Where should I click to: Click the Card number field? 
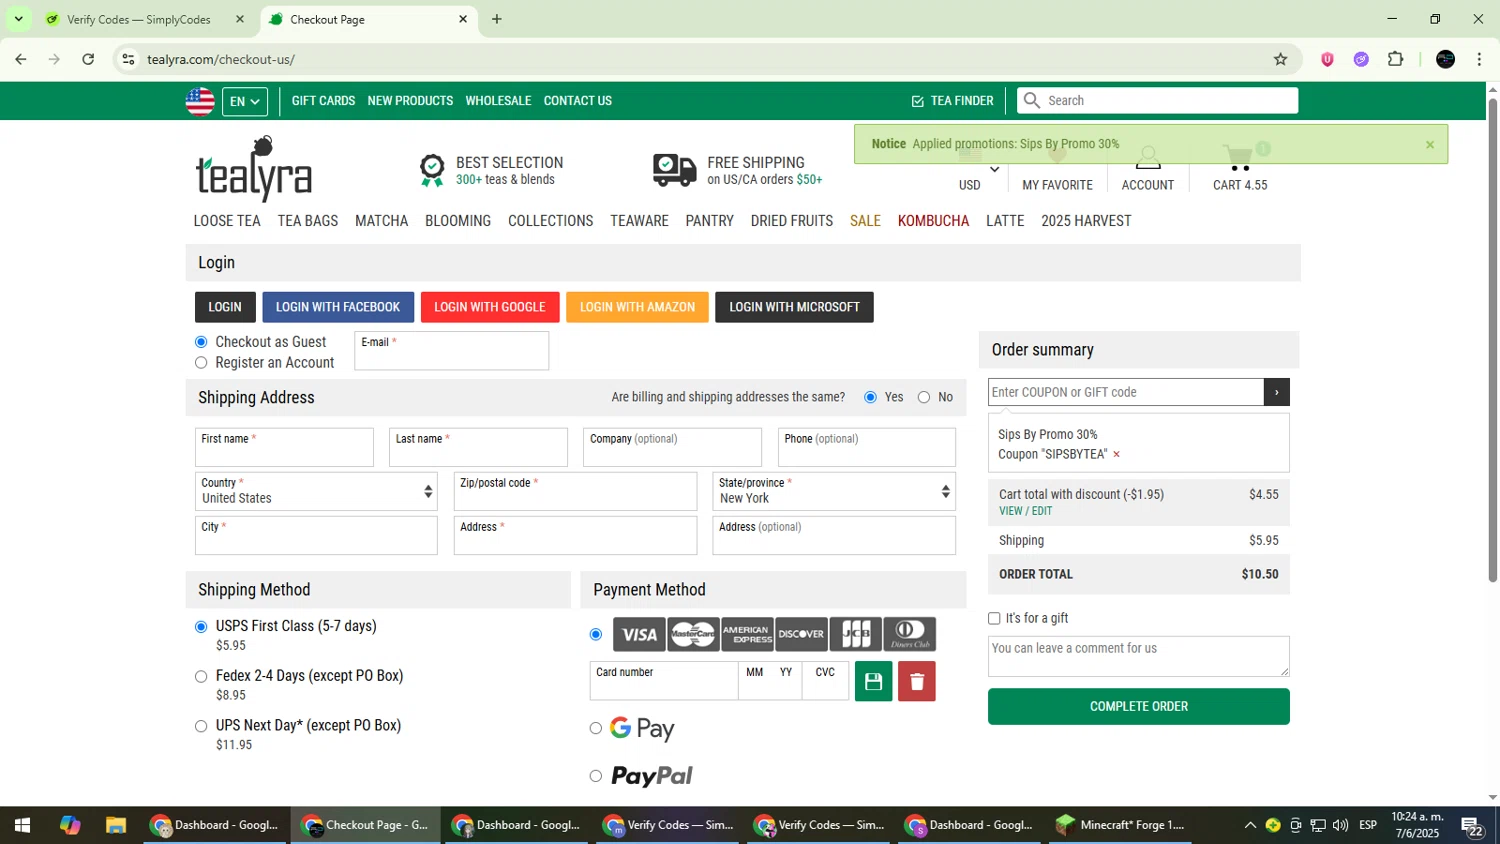tap(664, 681)
